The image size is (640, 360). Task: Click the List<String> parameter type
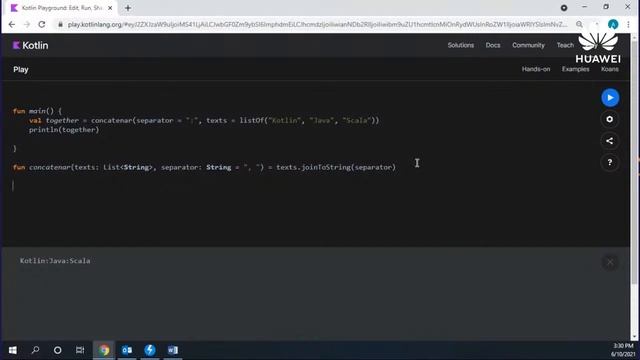click(128, 167)
